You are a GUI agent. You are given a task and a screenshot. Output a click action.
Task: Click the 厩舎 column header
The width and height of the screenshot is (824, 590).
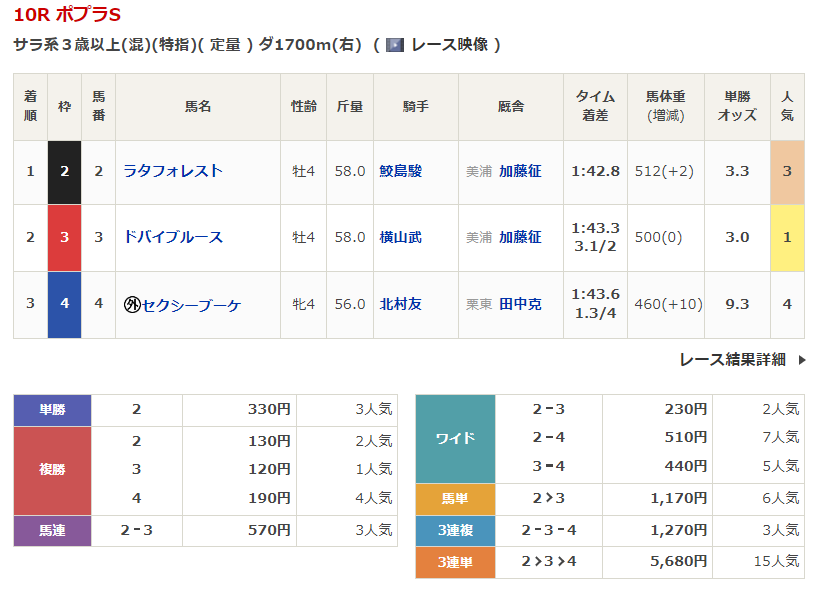tap(511, 106)
